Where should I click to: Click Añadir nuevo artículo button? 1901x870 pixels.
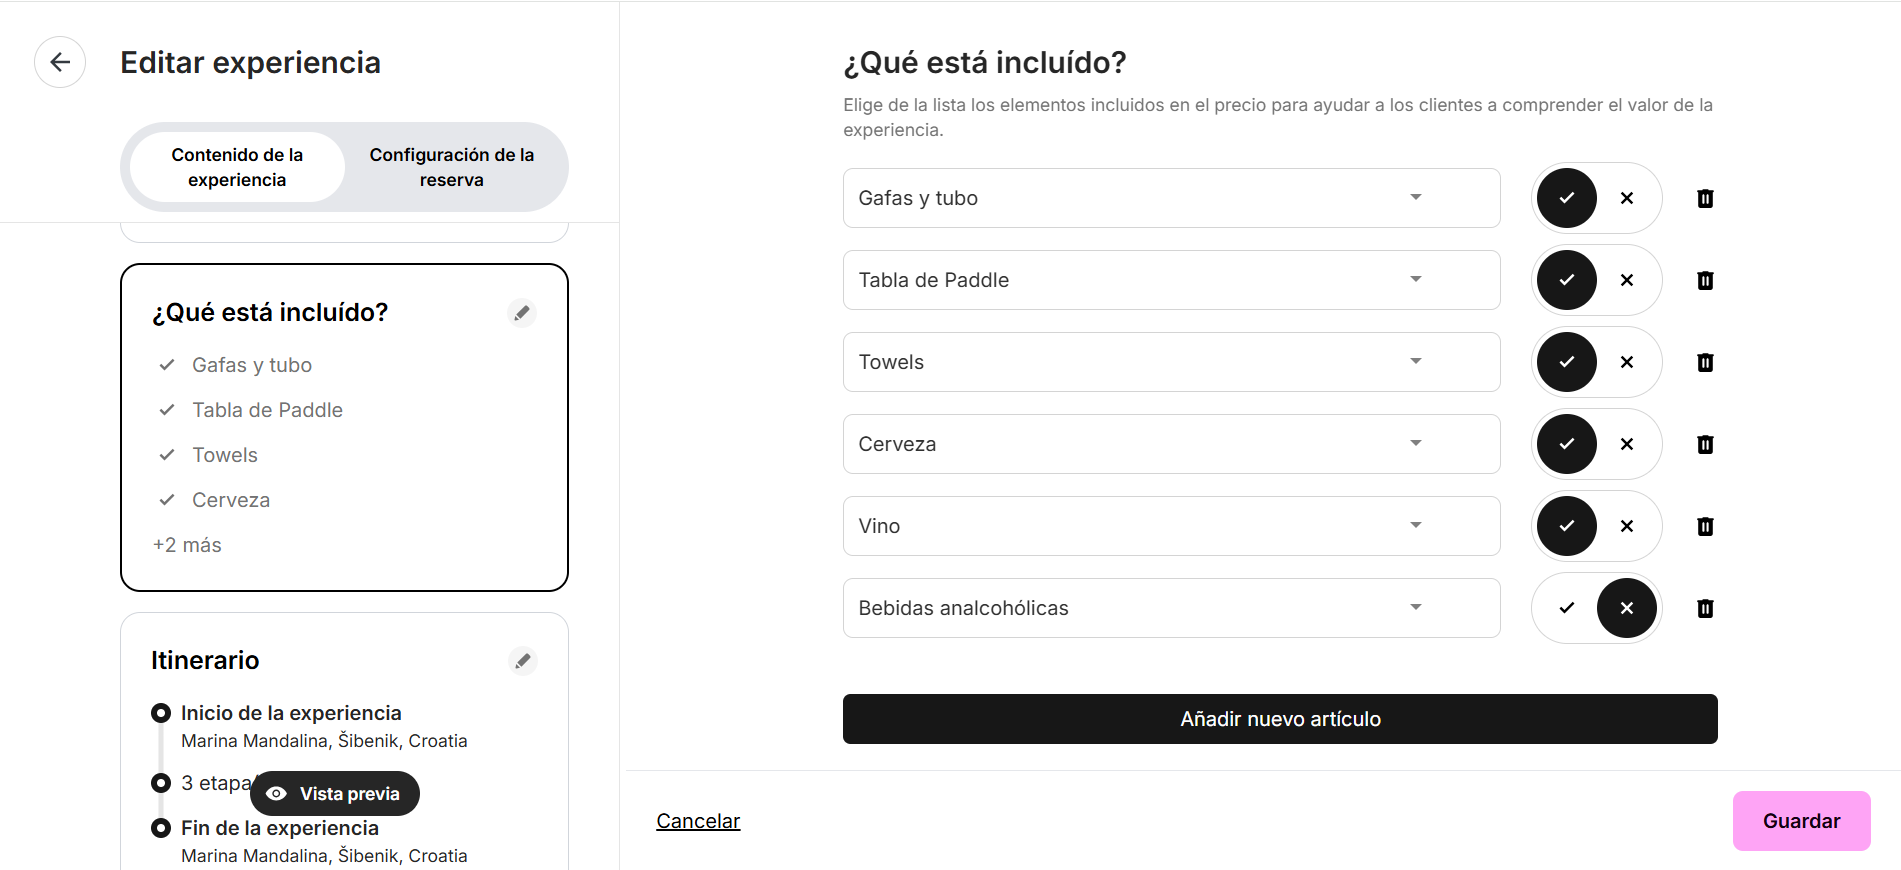pos(1280,719)
